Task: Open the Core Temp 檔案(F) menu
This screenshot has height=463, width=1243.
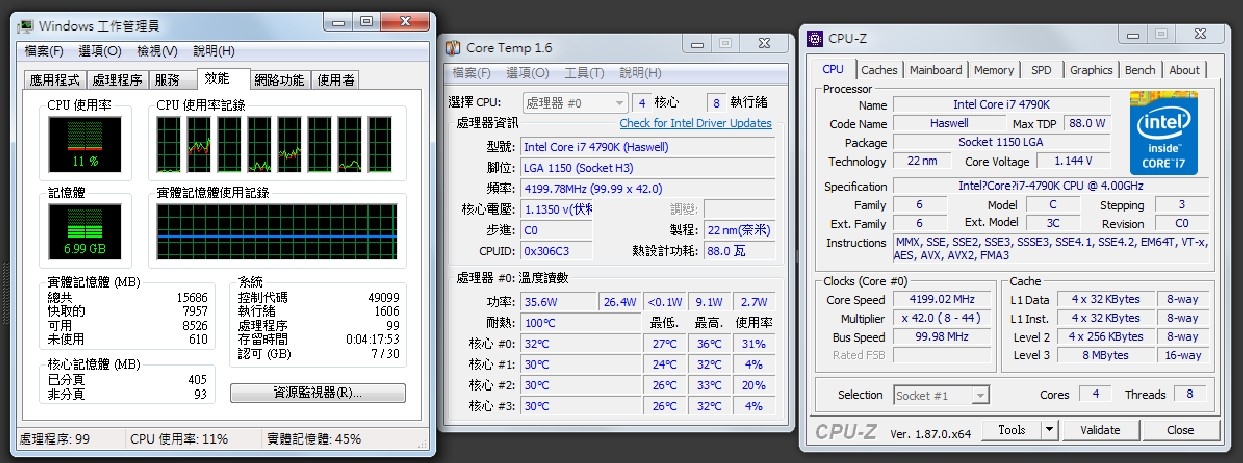Action: click(471, 73)
